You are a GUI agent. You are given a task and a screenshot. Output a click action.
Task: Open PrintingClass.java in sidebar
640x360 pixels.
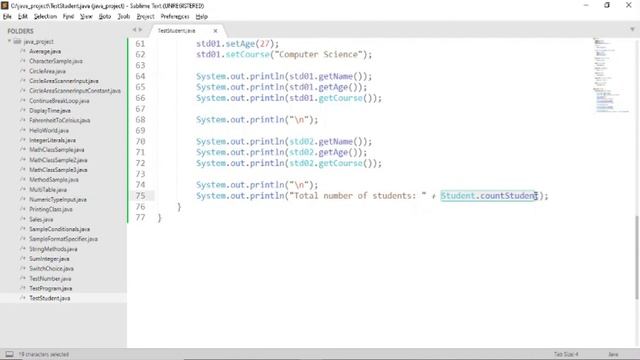coord(51,209)
